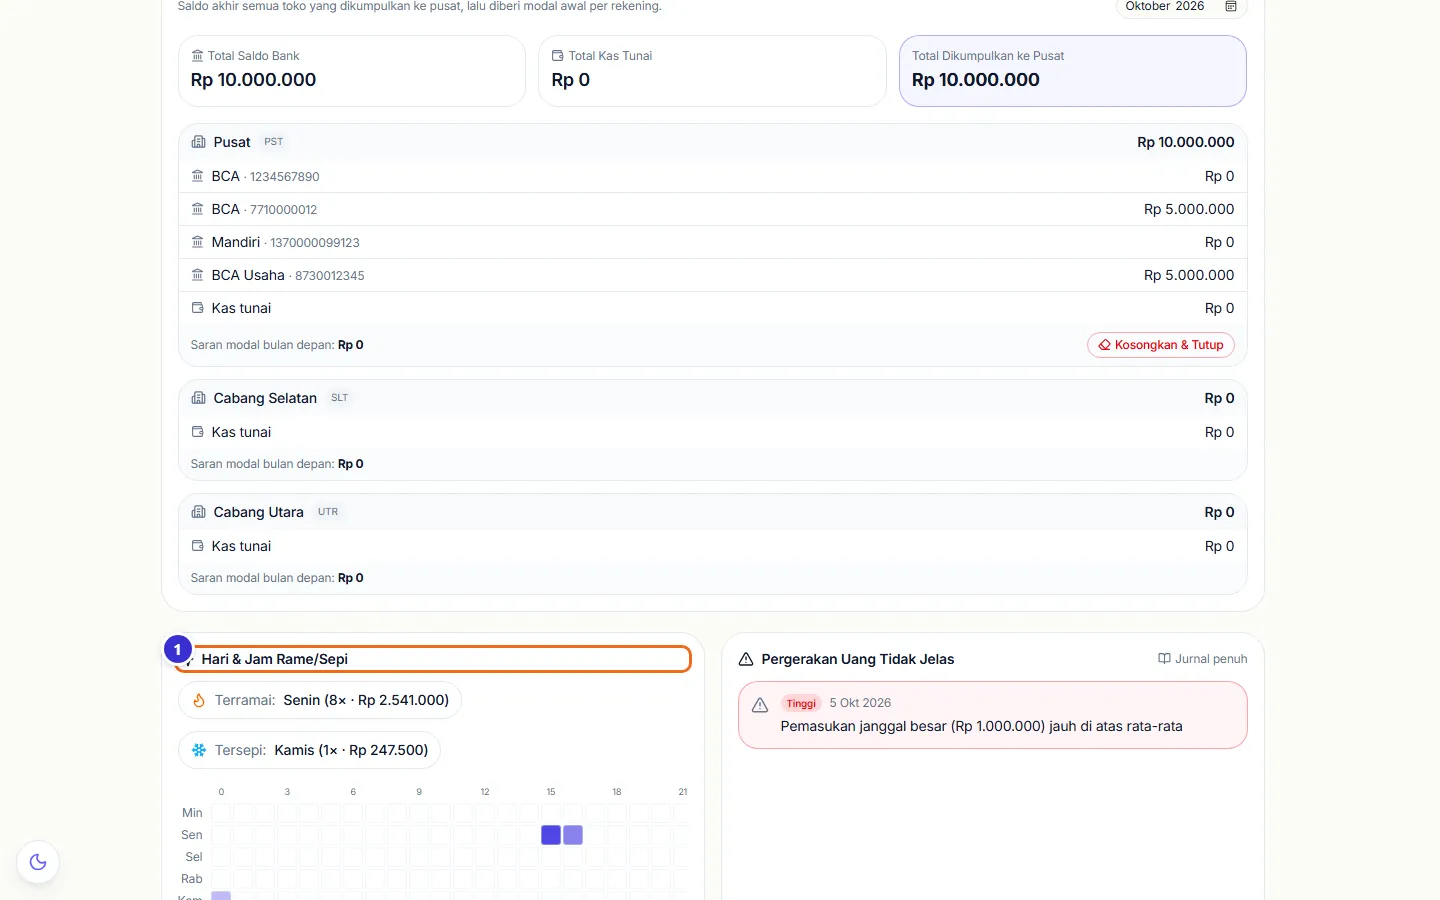Open the alert about Pemasukan janggal besar

[x=992, y=715]
